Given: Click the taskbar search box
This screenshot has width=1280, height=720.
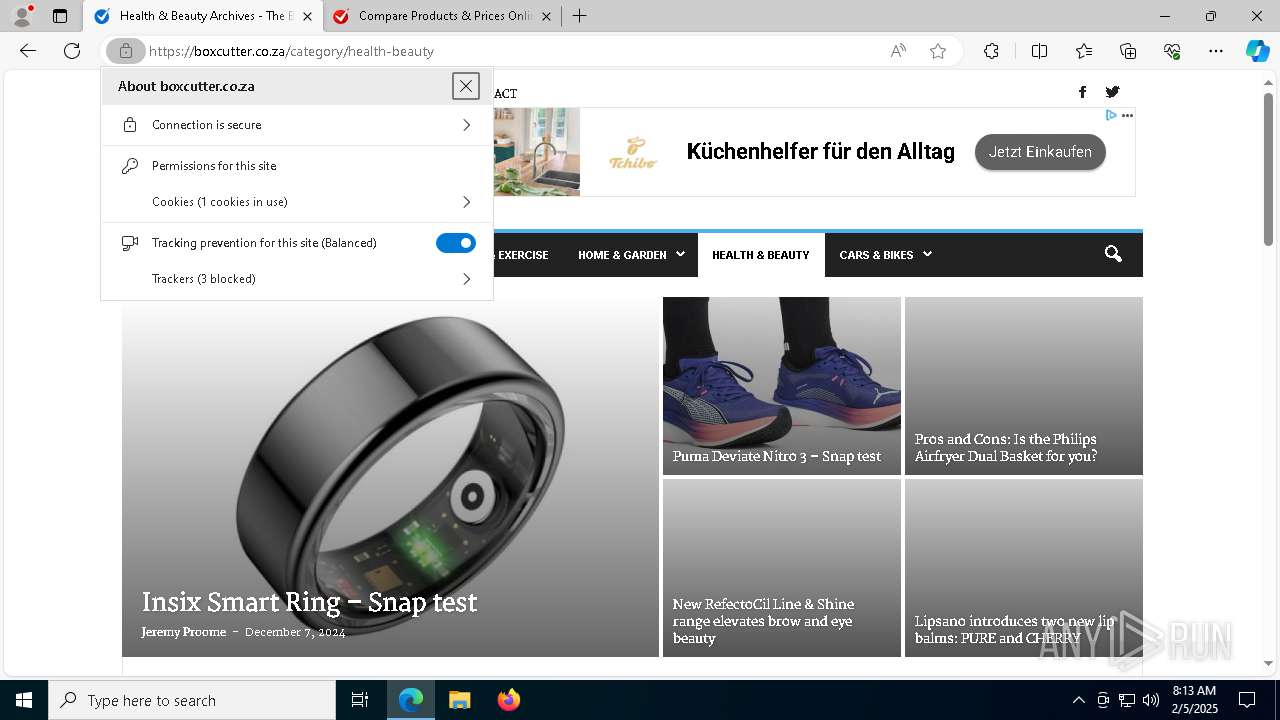Looking at the screenshot, I should coord(192,700).
